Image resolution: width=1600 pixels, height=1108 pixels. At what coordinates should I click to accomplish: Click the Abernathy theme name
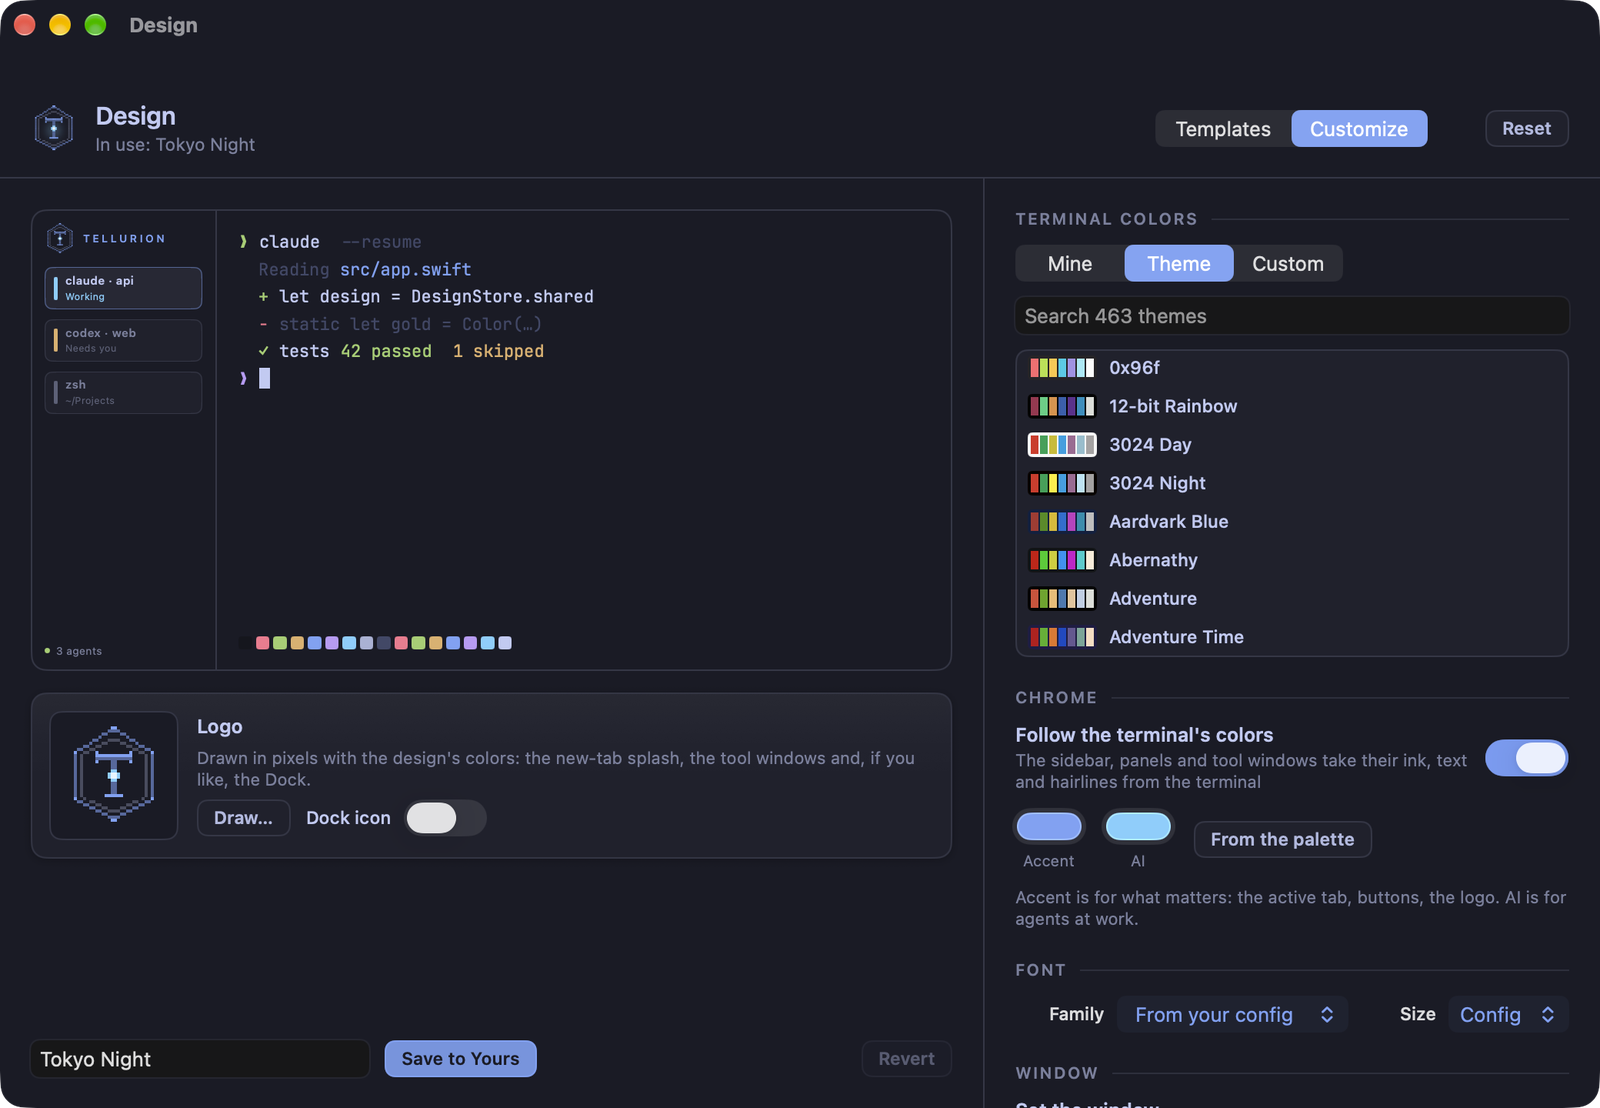click(x=1153, y=560)
